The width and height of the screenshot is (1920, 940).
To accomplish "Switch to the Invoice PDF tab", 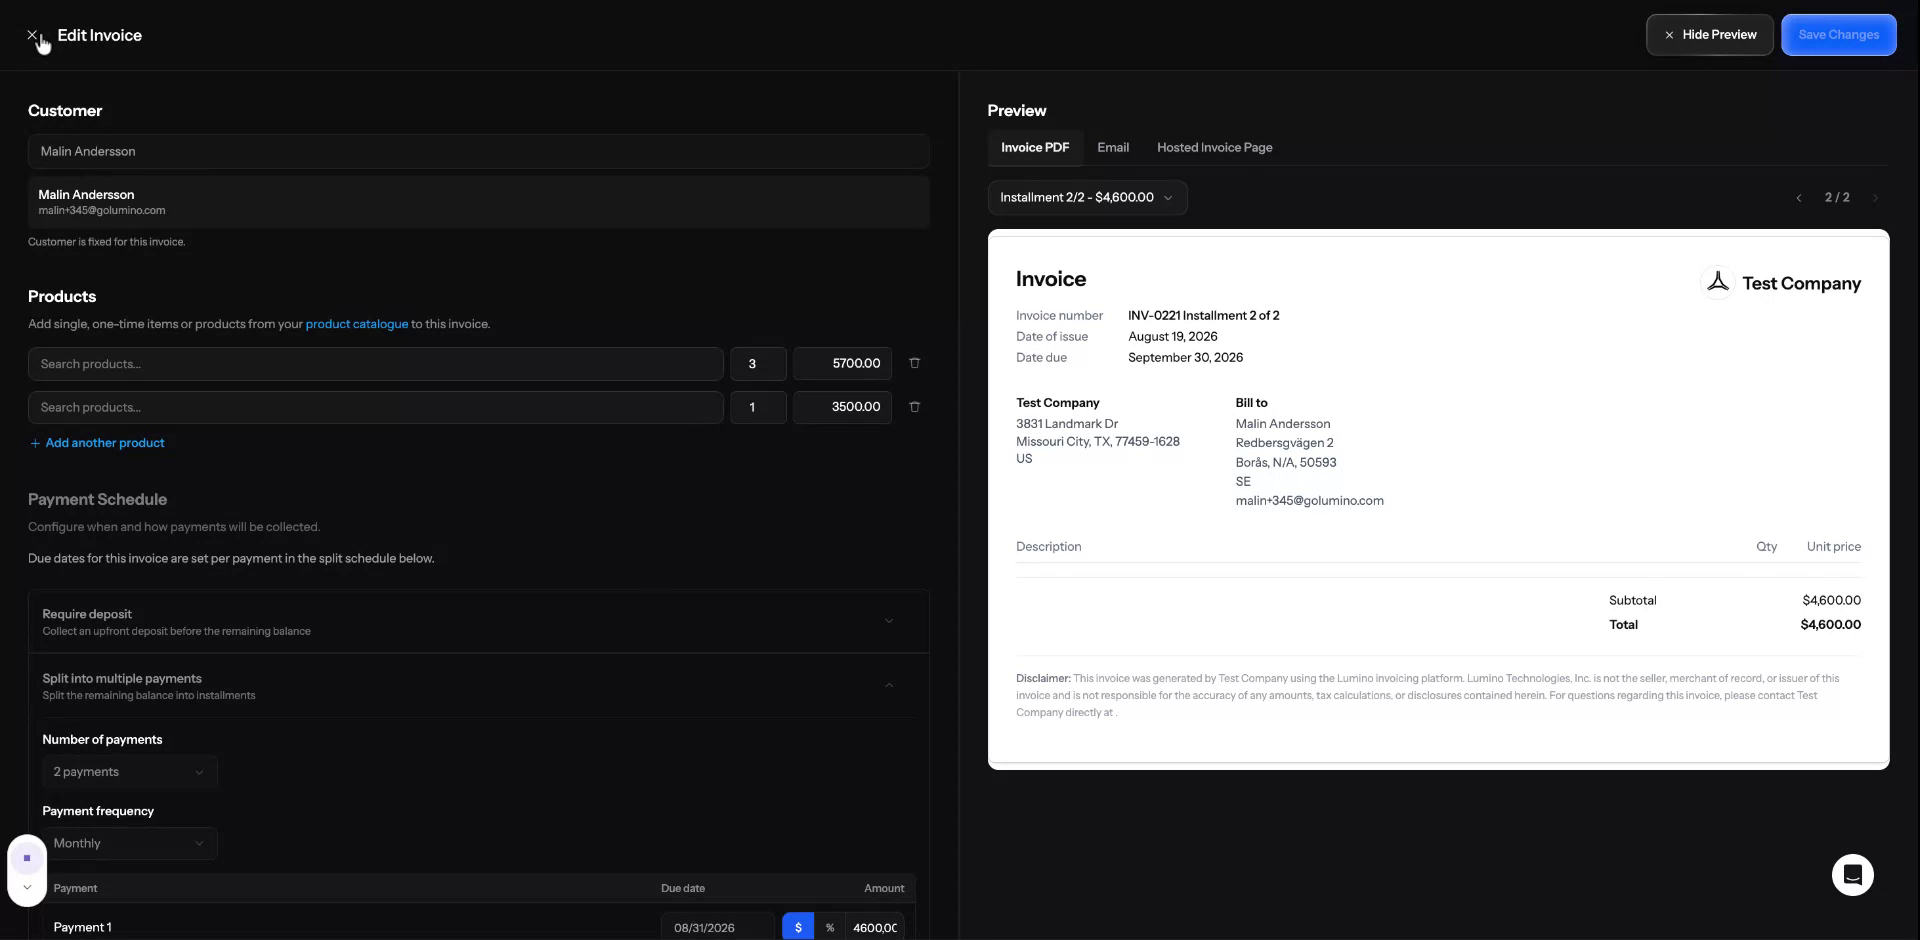I will 1035,148.
